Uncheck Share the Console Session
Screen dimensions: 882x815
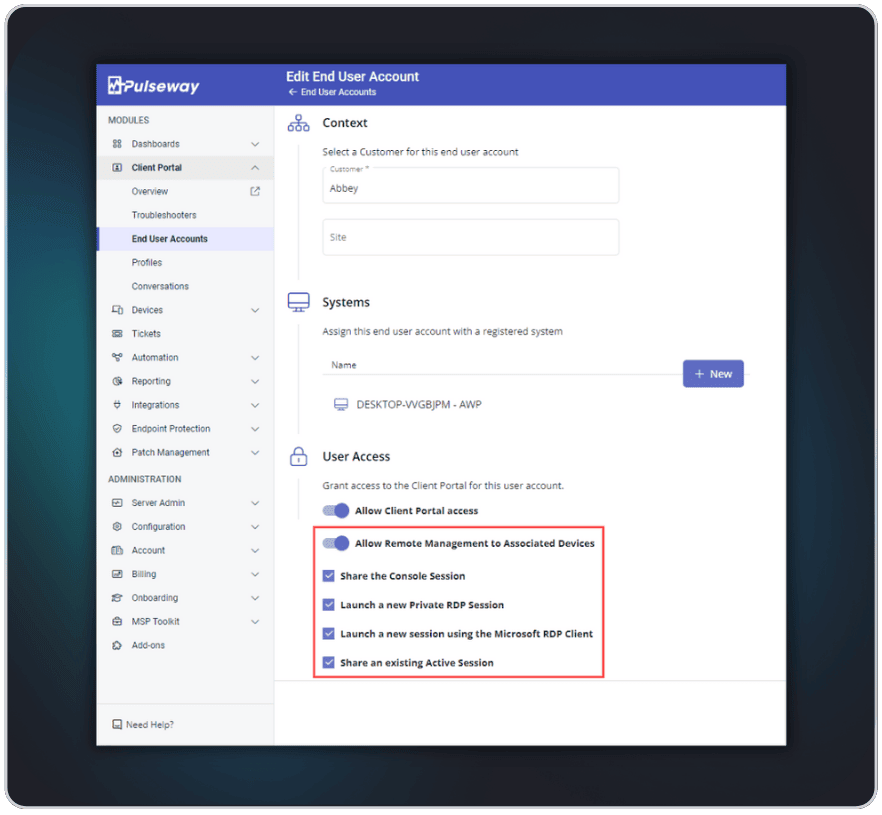point(330,576)
